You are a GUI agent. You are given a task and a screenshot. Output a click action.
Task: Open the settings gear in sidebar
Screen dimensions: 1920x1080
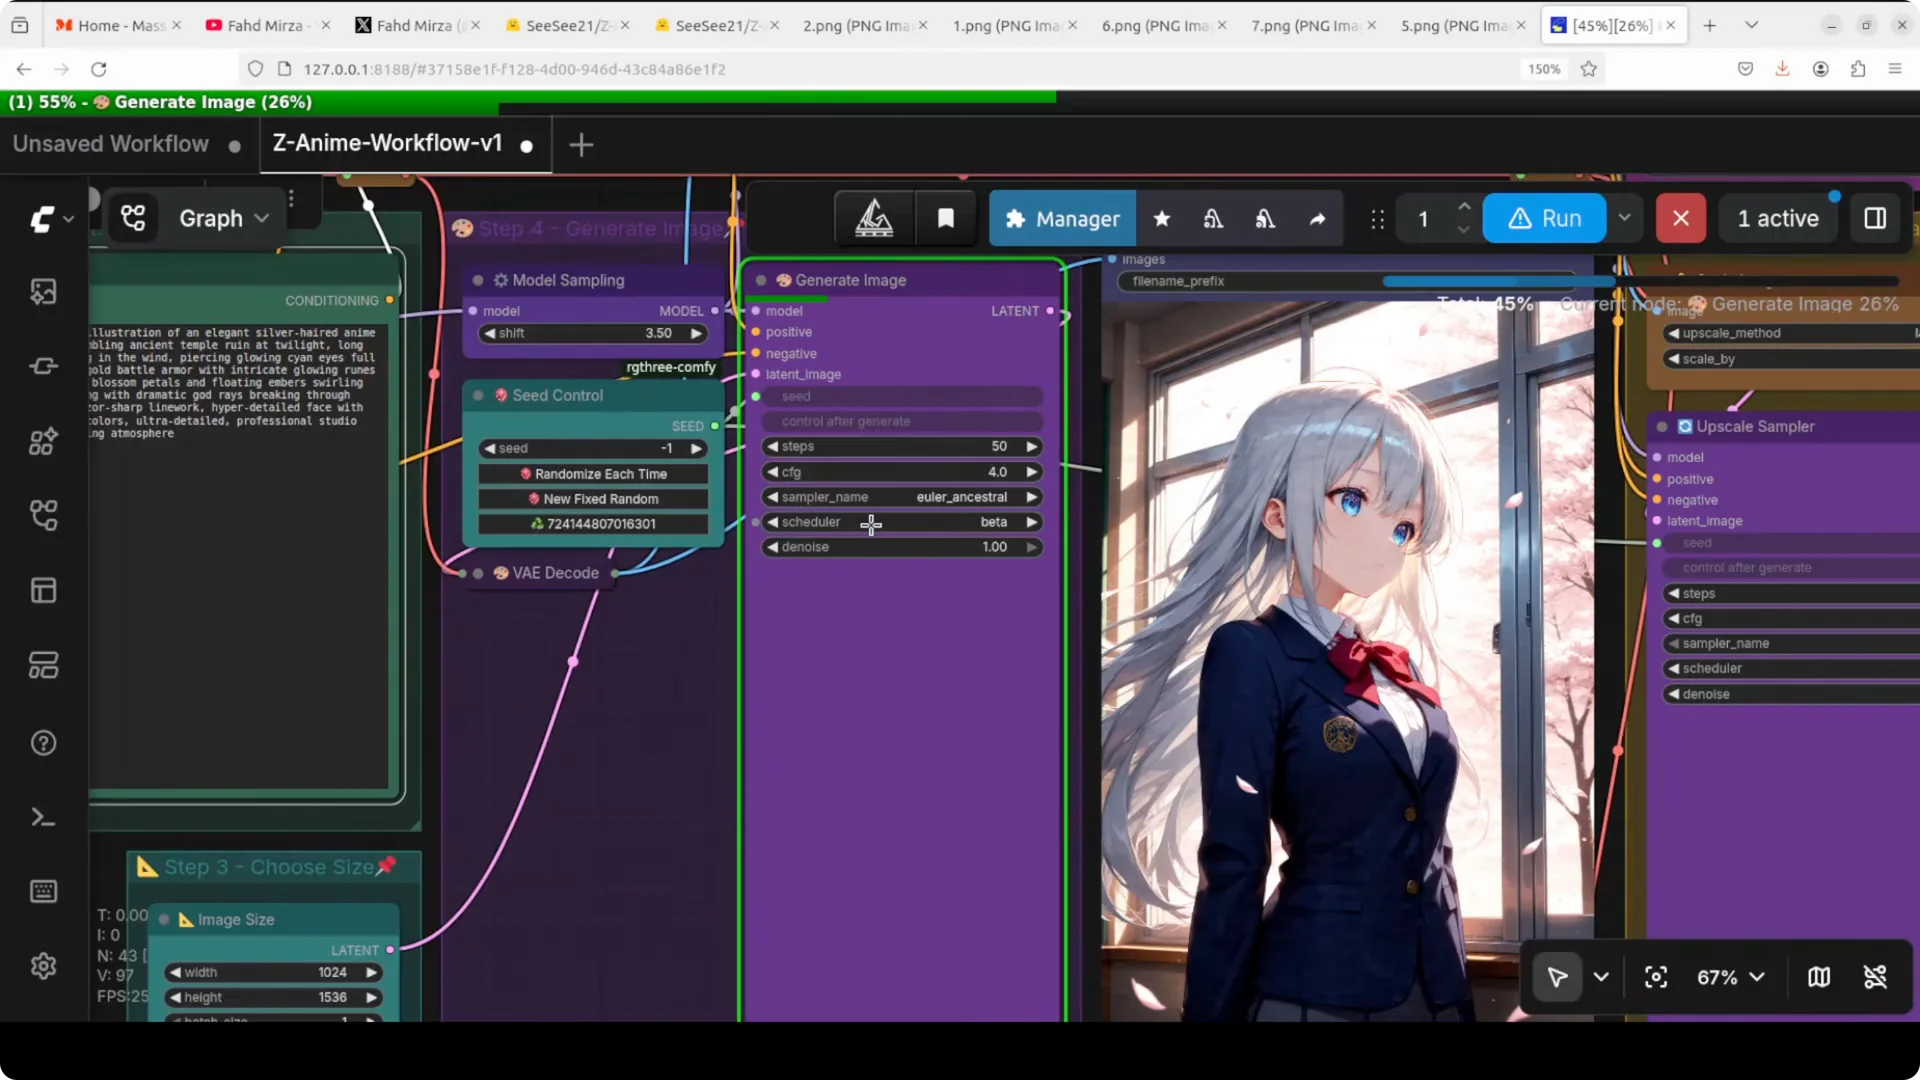(x=43, y=966)
